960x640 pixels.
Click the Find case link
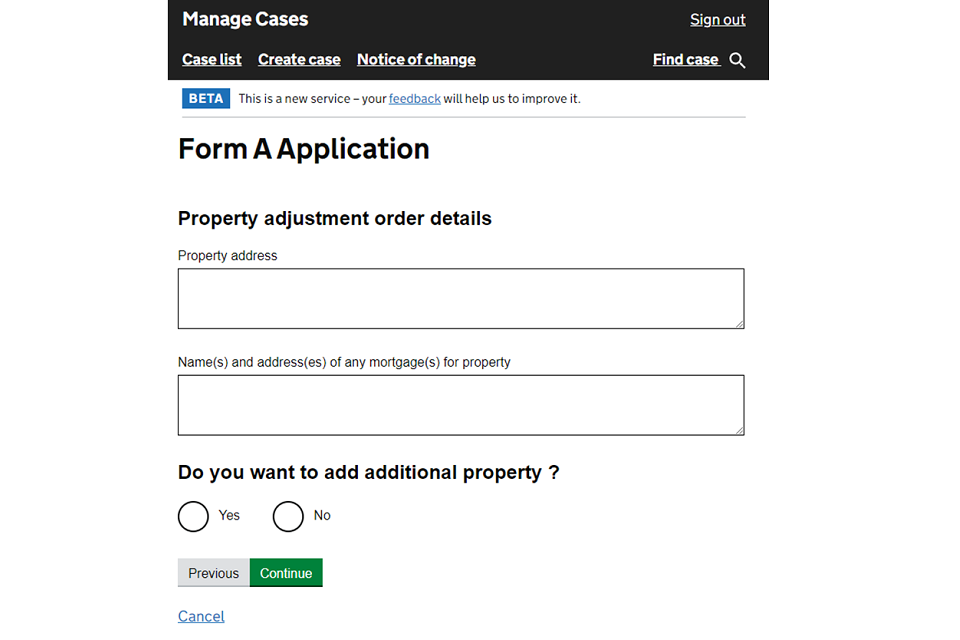[x=686, y=60]
